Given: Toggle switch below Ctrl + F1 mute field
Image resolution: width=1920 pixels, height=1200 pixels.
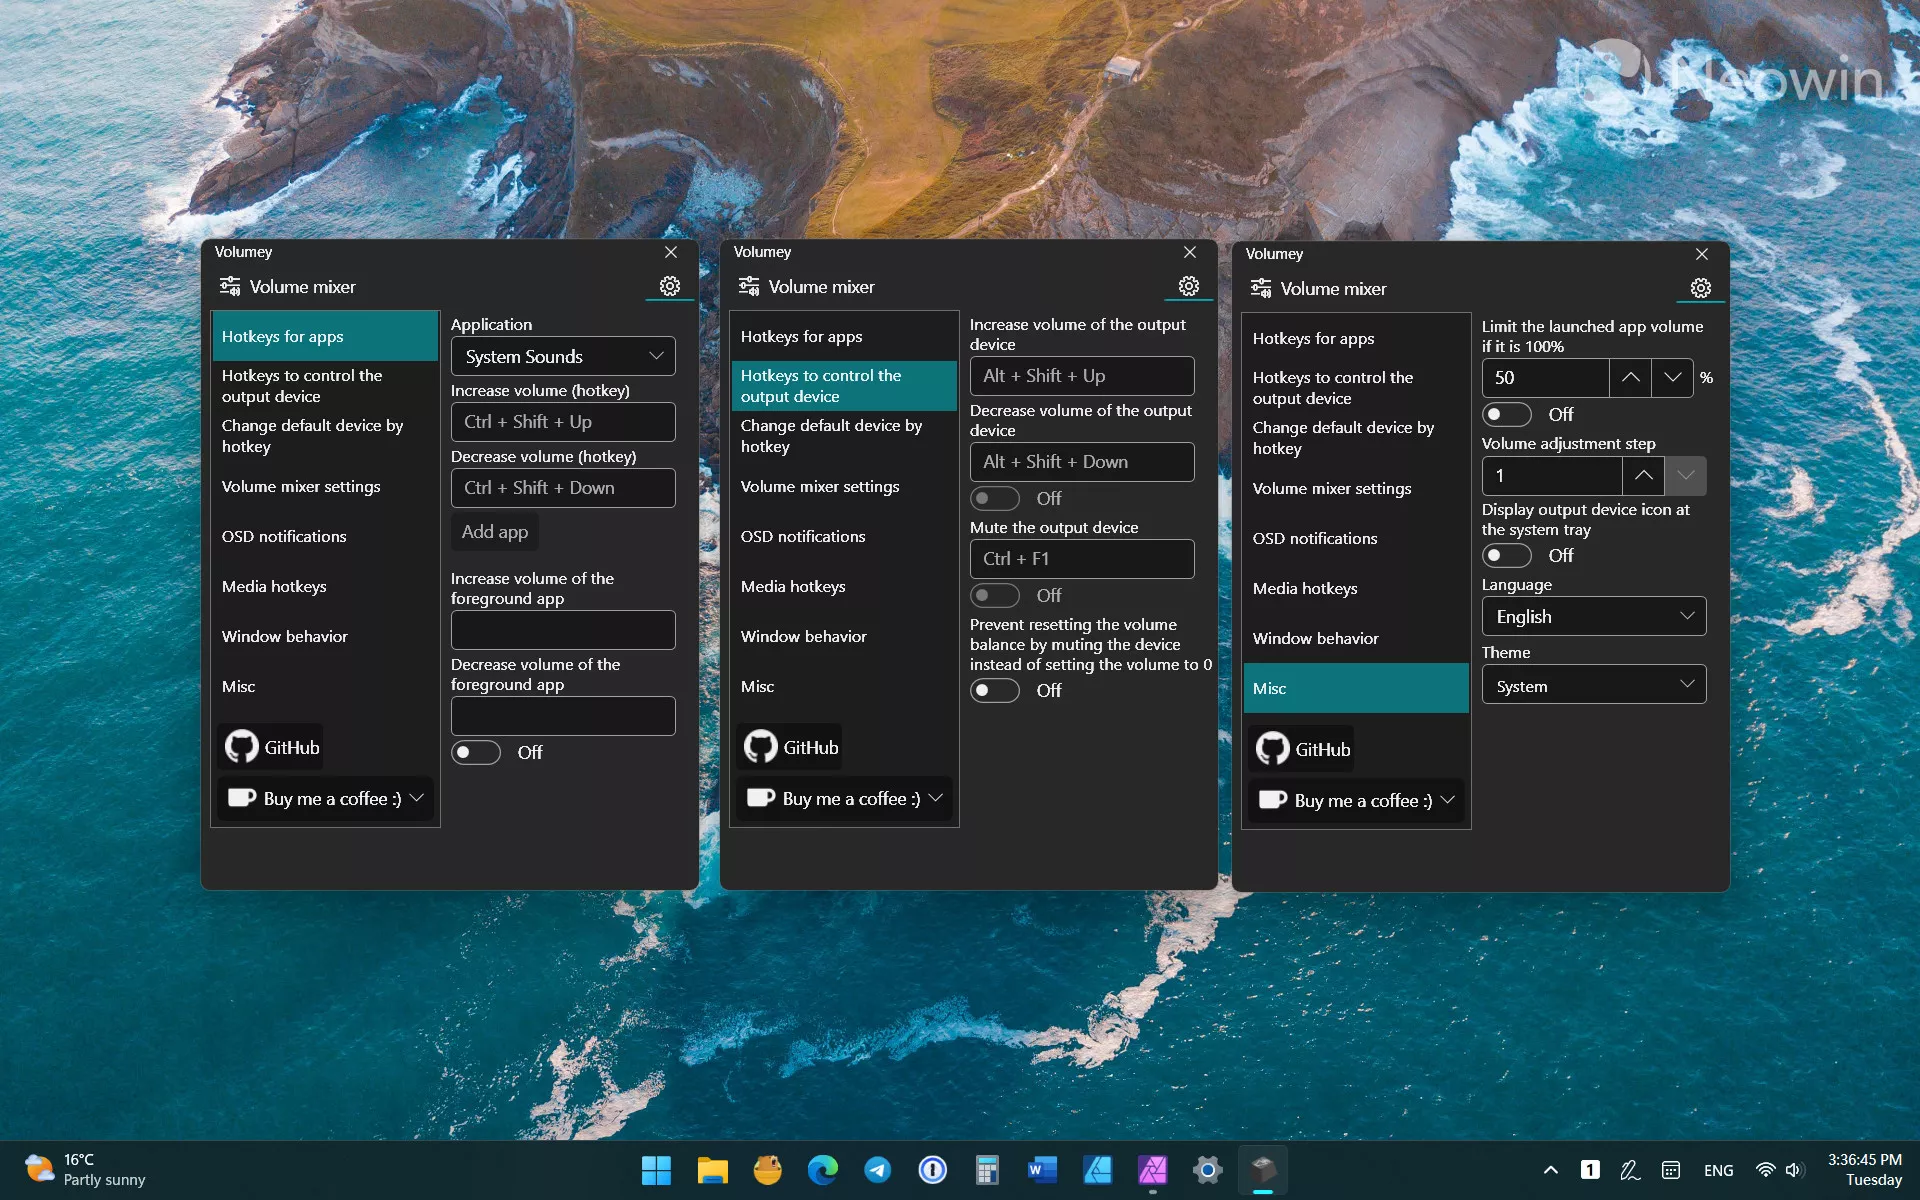Looking at the screenshot, I should pos(995,595).
